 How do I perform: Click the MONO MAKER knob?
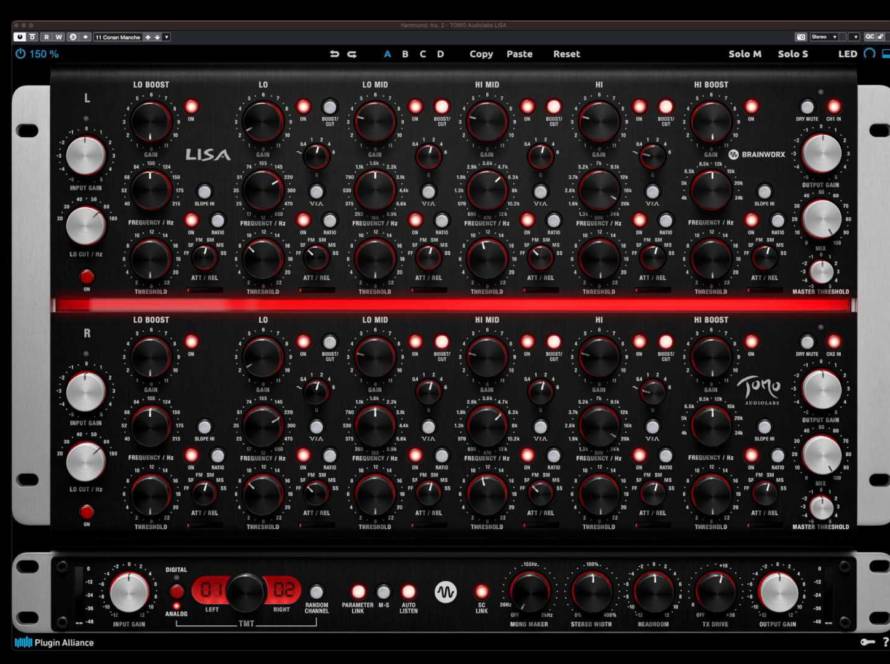(x=529, y=592)
